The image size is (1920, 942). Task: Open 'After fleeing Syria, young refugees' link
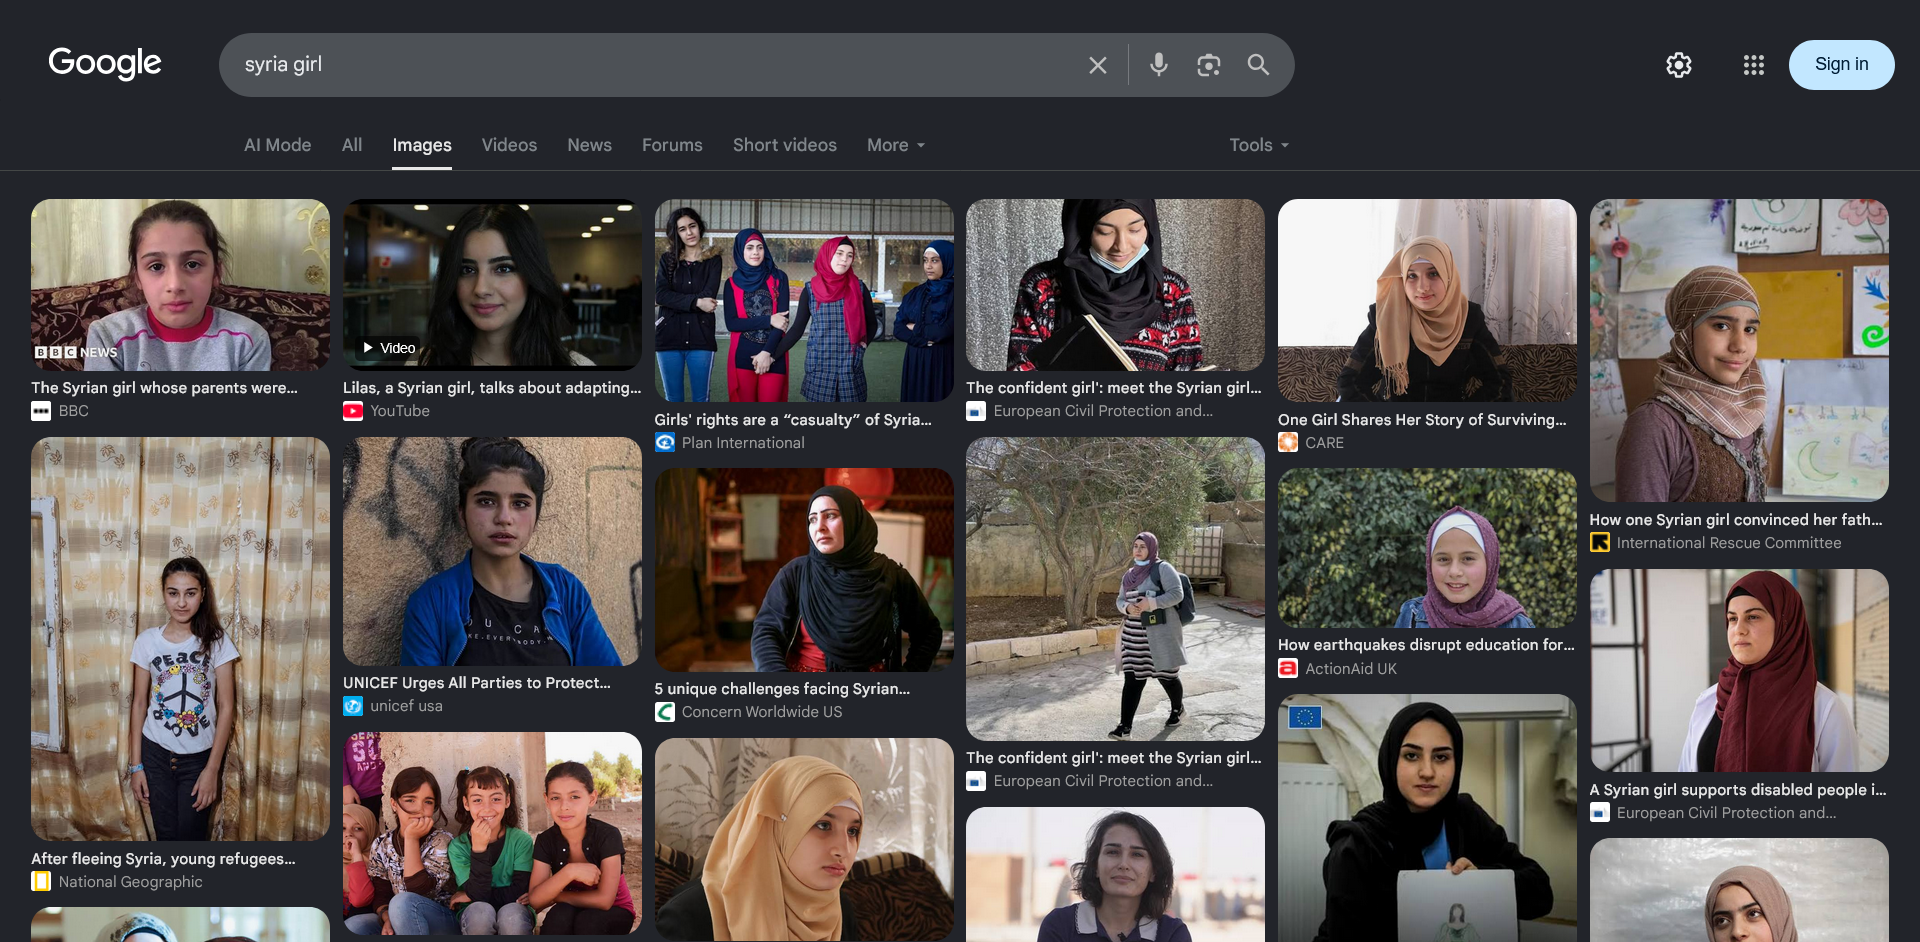(x=163, y=859)
